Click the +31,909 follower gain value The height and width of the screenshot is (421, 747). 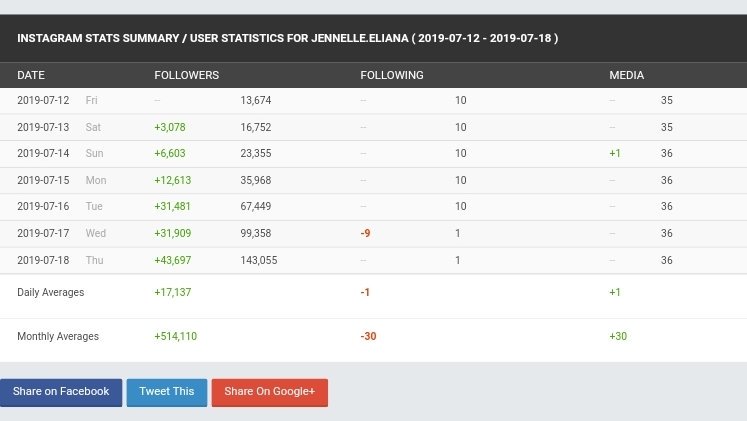[172, 233]
